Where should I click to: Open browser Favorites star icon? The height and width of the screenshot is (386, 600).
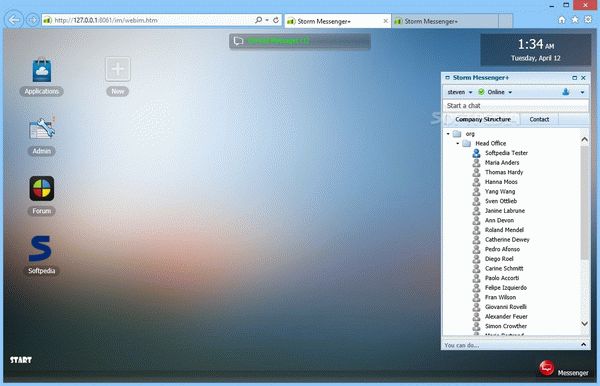575,20
